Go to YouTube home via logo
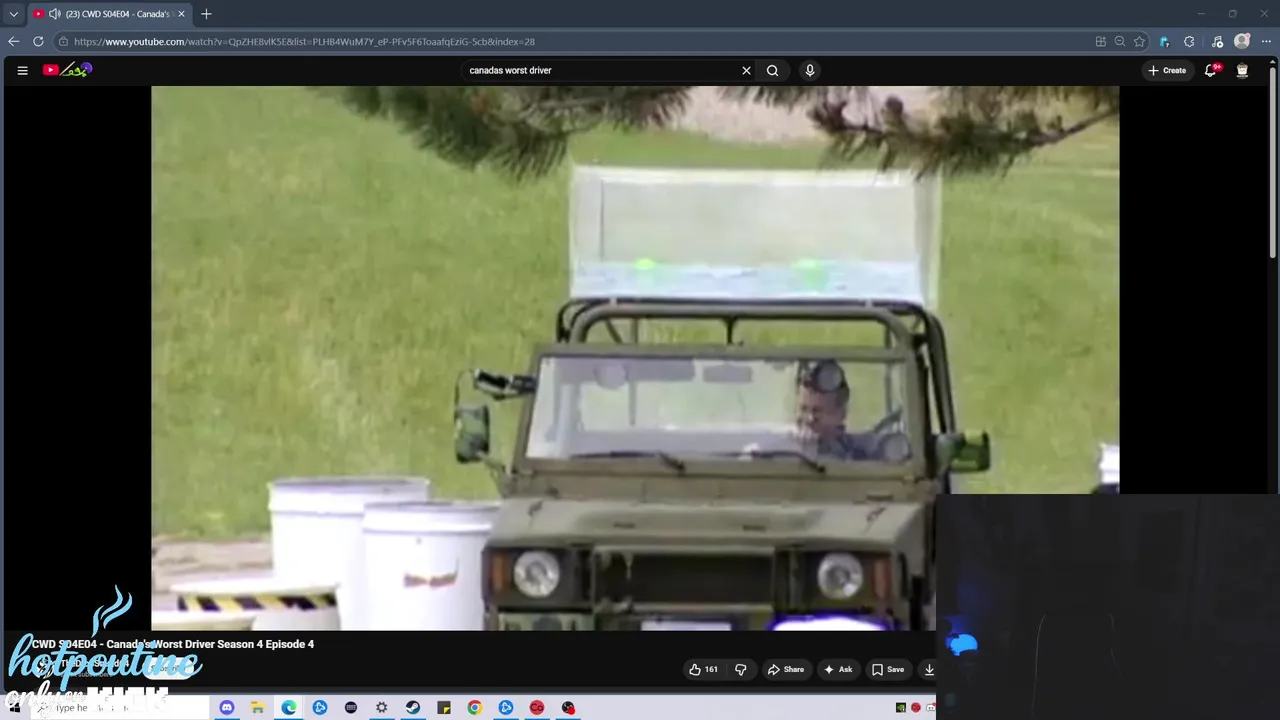This screenshot has width=1280, height=720. (68, 70)
